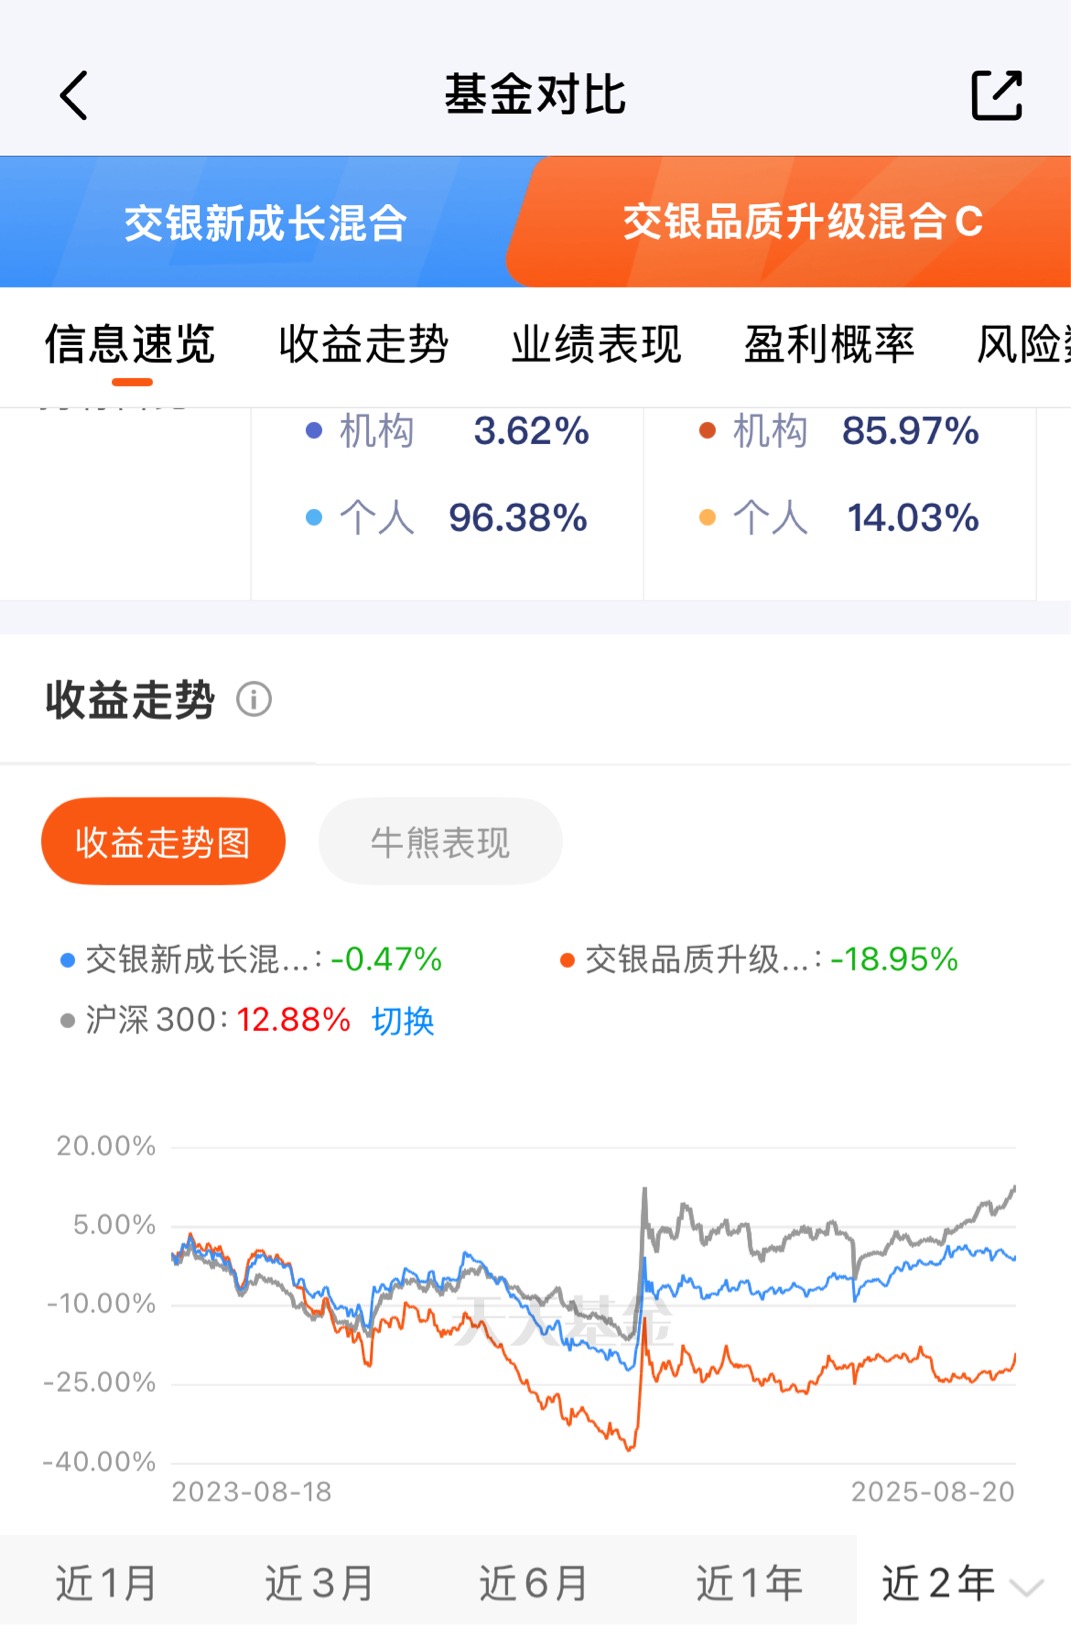Click 切换 to change benchmark index
1071x1625 pixels.
pyautogui.click(x=403, y=1021)
